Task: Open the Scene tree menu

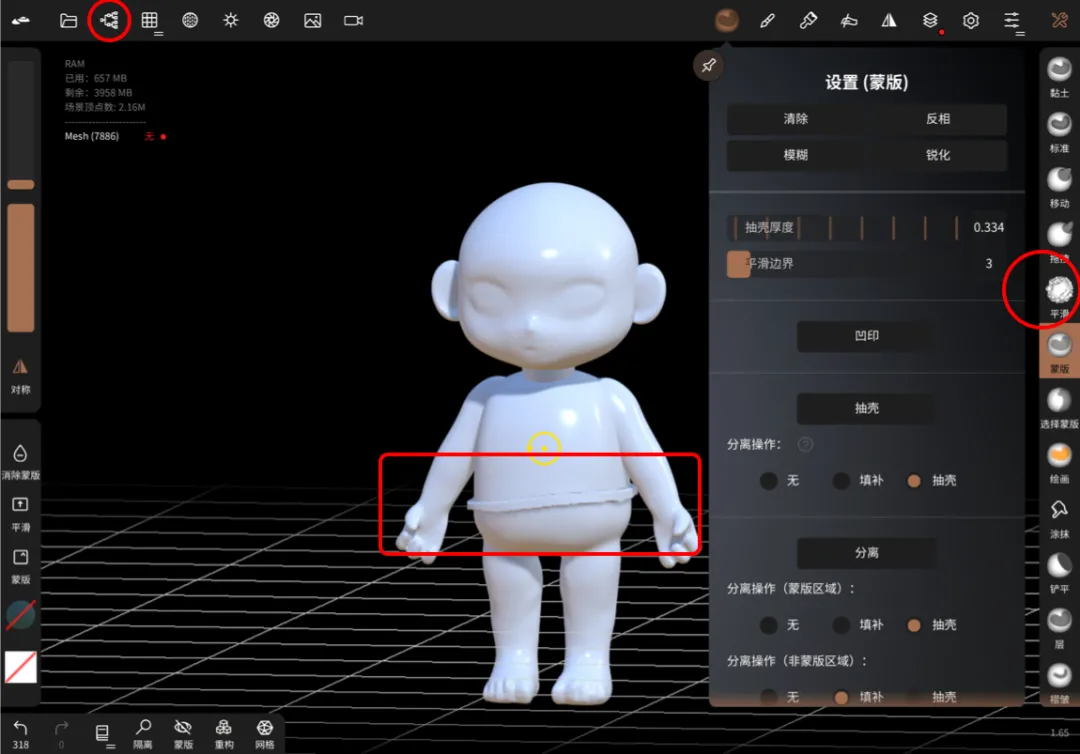Action: pyautogui.click(x=109, y=21)
